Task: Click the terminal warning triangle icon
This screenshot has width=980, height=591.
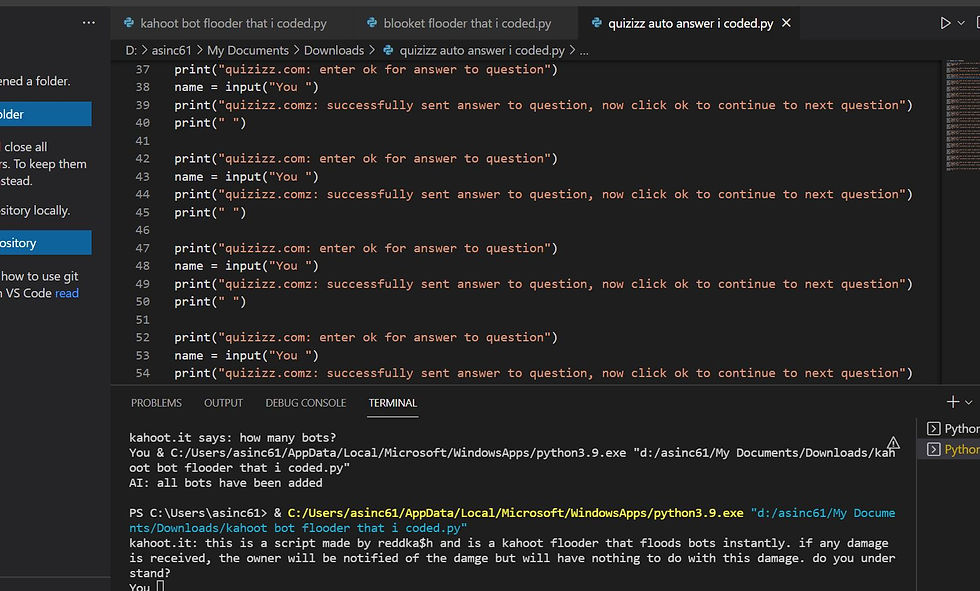Action: [x=893, y=442]
